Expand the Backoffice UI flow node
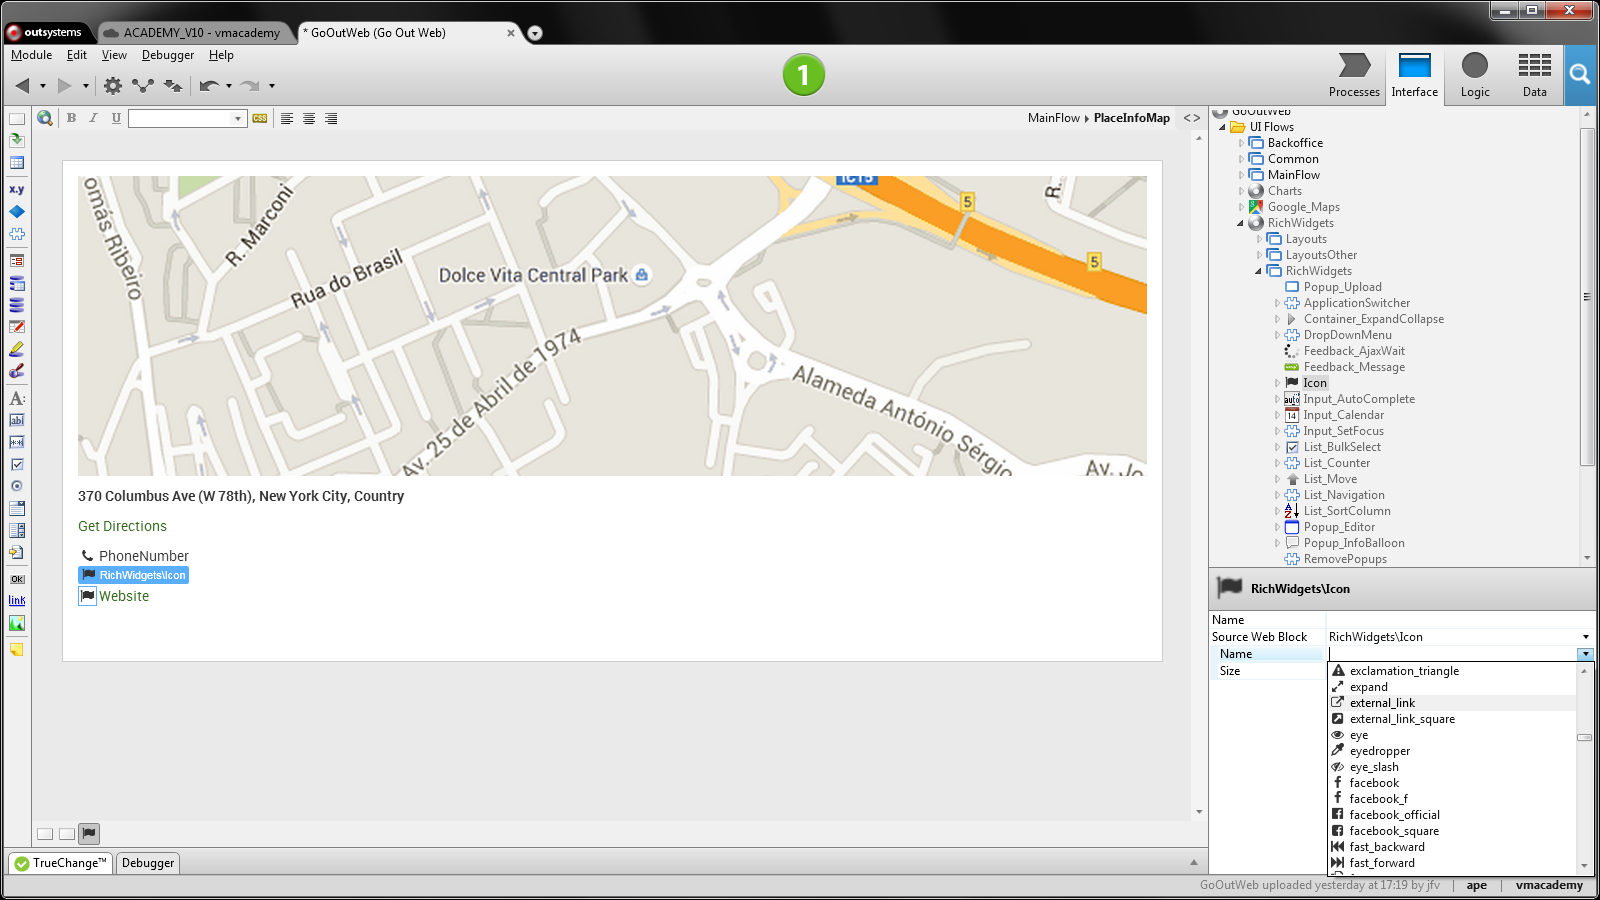This screenshot has width=1600, height=900. 1242,143
